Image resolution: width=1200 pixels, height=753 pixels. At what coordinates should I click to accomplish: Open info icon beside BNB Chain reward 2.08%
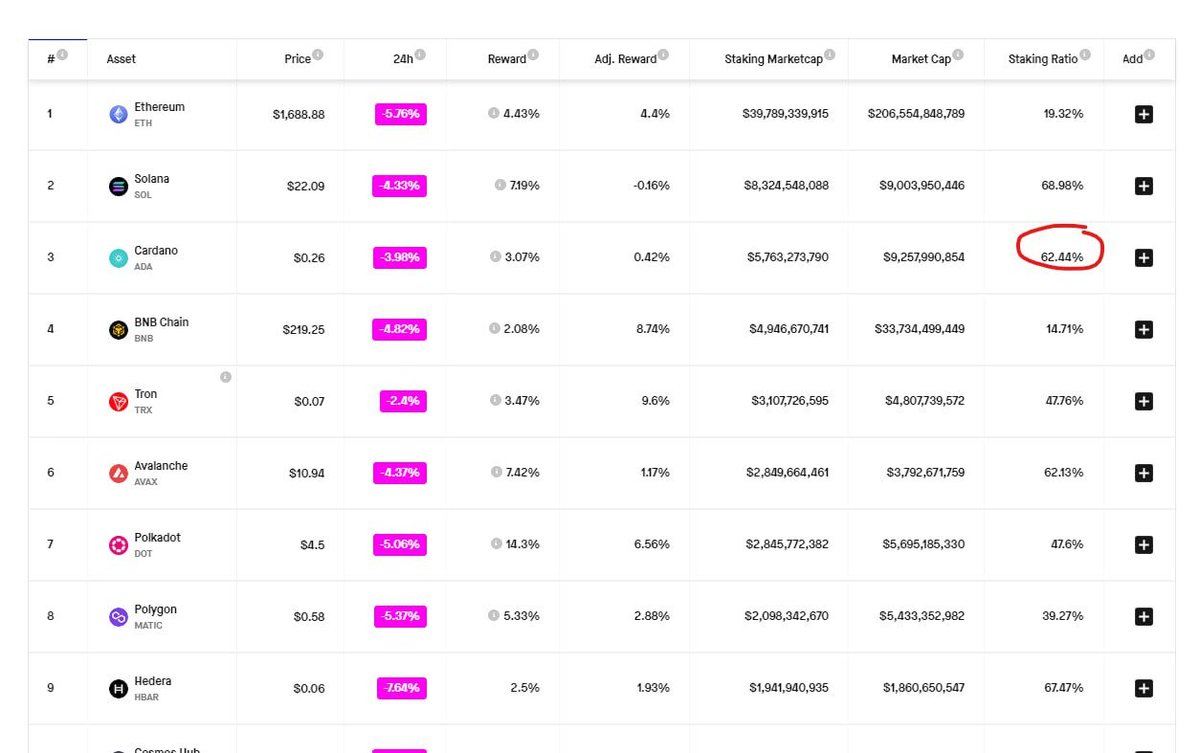pyautogui.click(x=494, y=329)
